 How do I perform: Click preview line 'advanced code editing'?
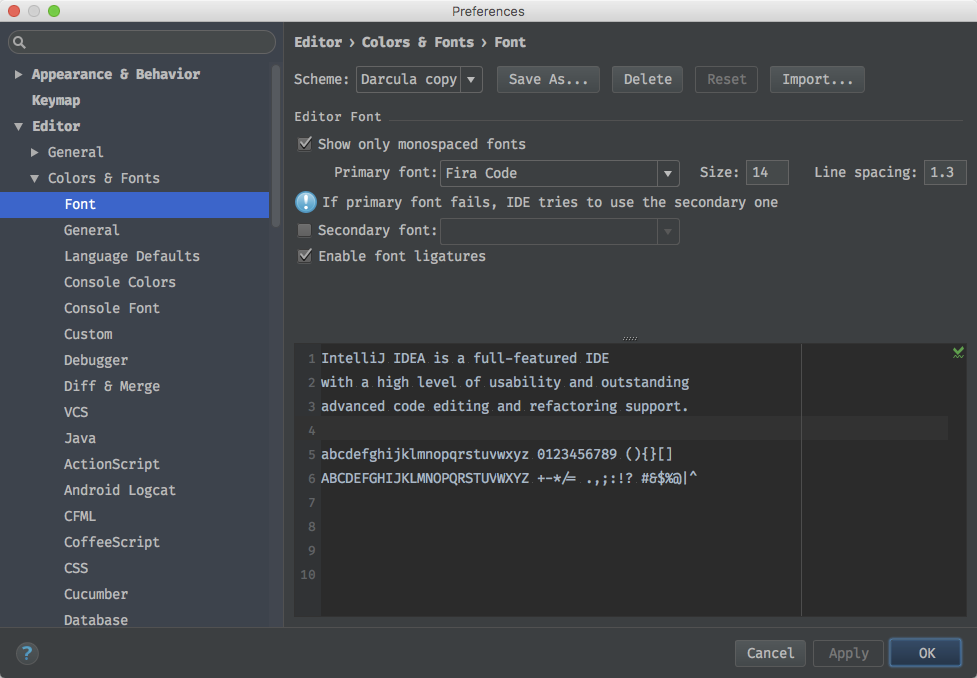click(x=505, y=406)
